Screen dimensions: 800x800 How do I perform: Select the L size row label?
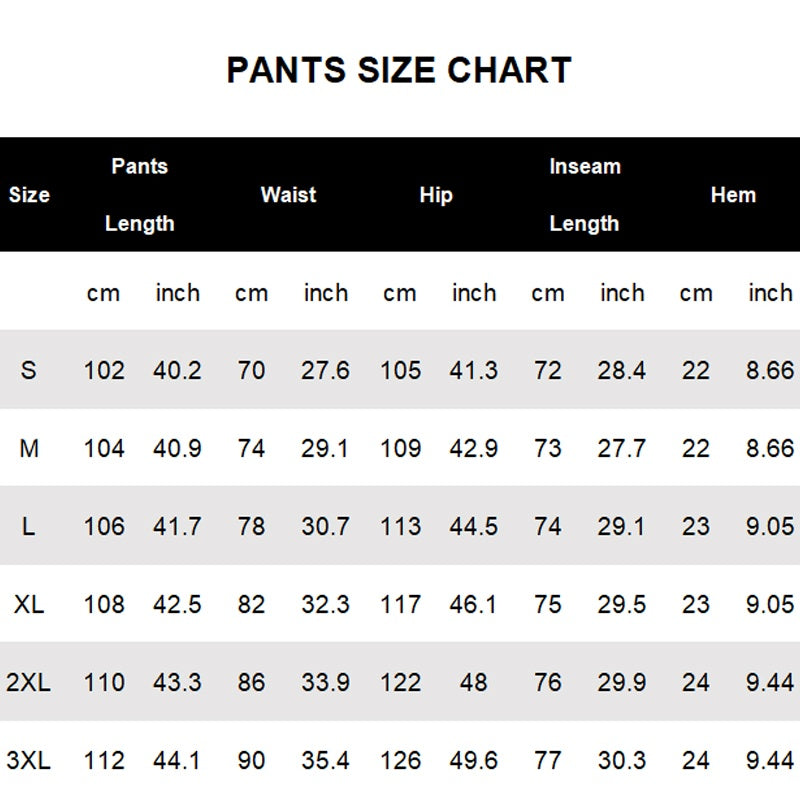[x=28, y=526]
